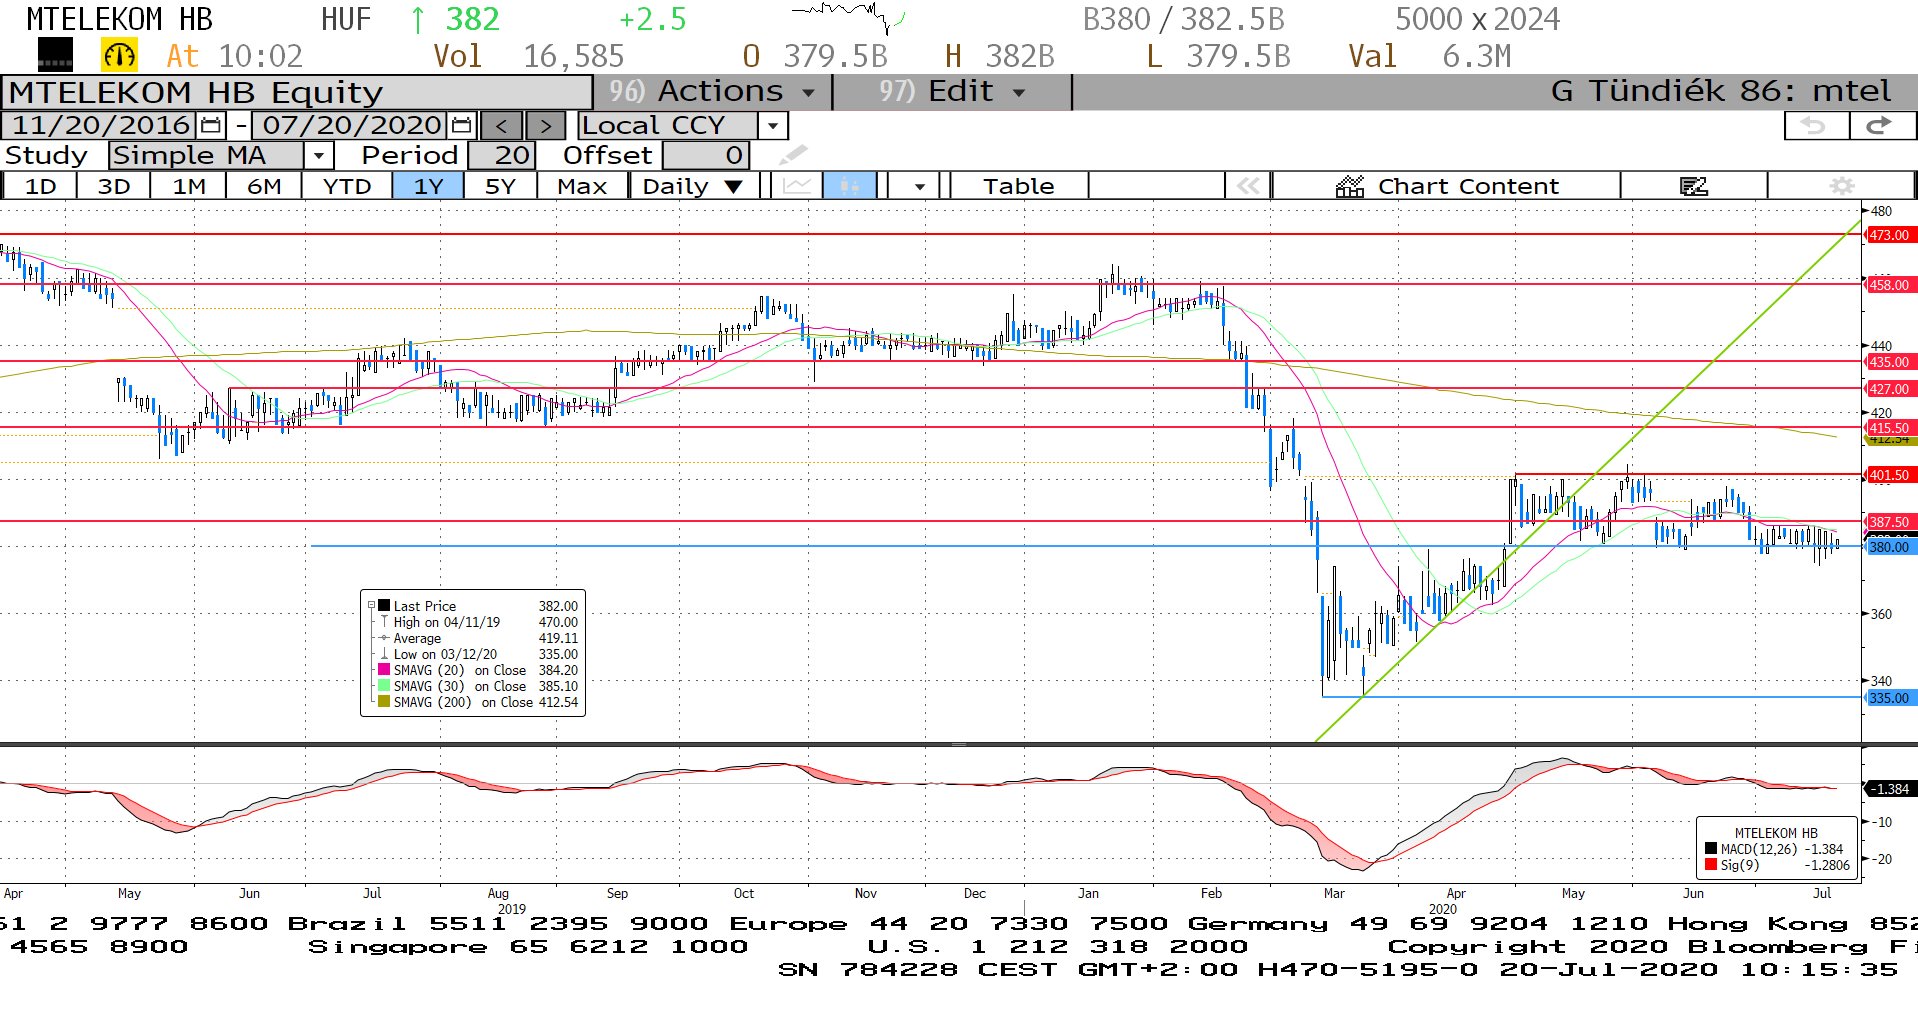The height and width of the screenshot is (1025, 1918).
Task: Click 'G Tündiék 86: mtel' chart title
Action: click(x=1720, y=91)
